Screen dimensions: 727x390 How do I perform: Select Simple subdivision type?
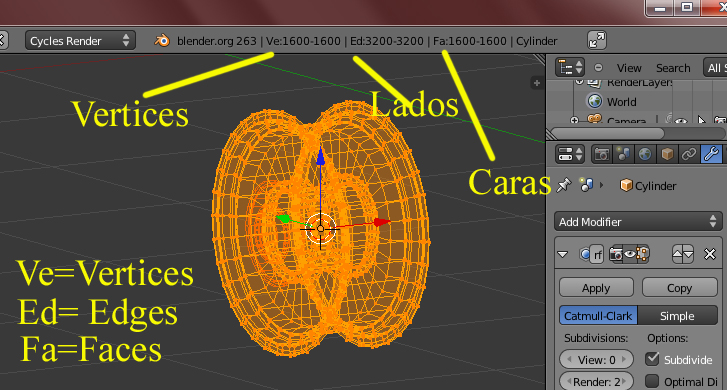(677, 315)
